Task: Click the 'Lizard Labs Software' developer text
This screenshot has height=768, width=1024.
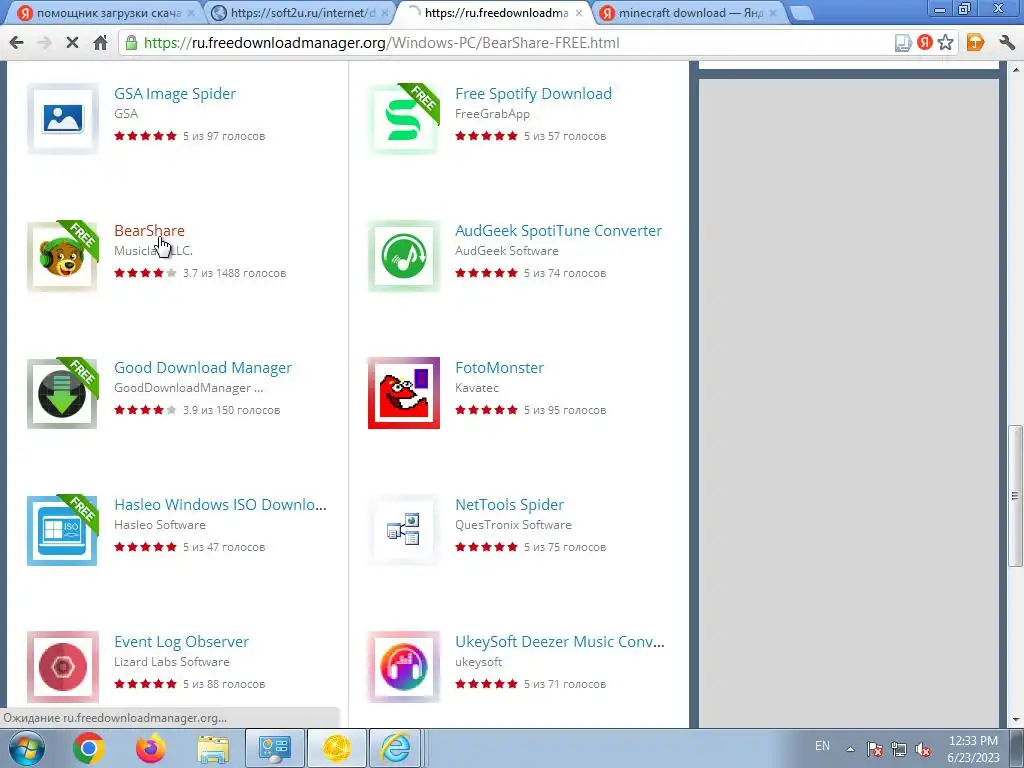Action: pyautogui.click(x=172, y=662)
